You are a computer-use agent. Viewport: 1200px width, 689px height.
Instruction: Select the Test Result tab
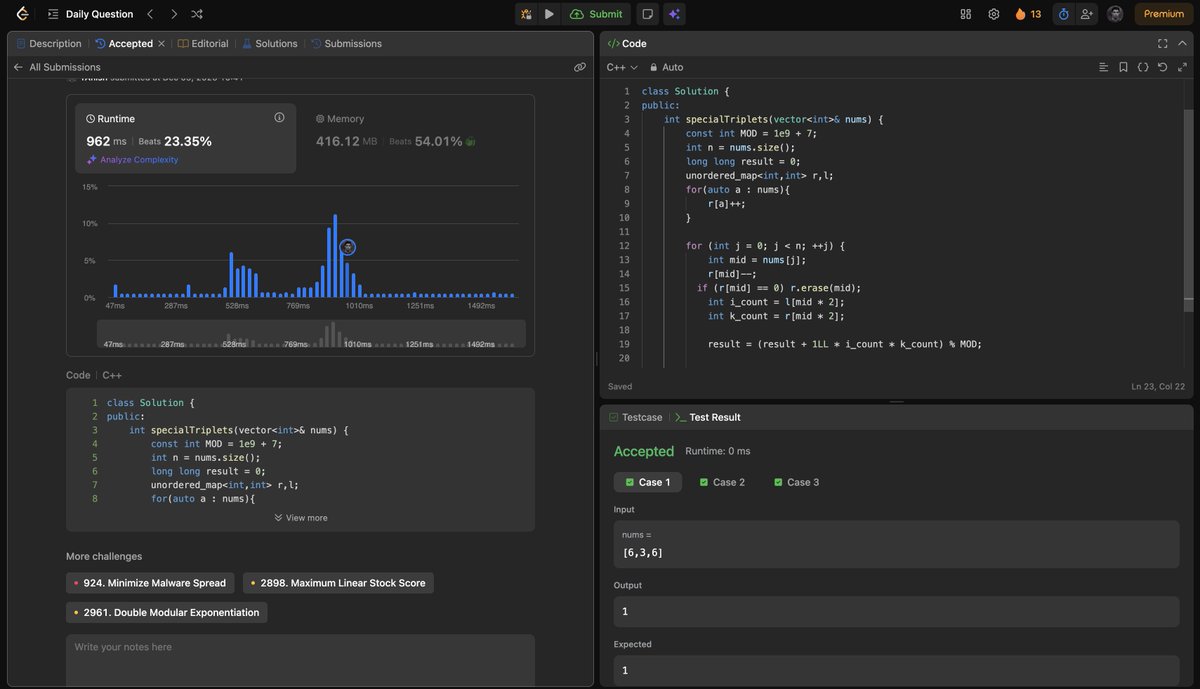coord(708,417)
